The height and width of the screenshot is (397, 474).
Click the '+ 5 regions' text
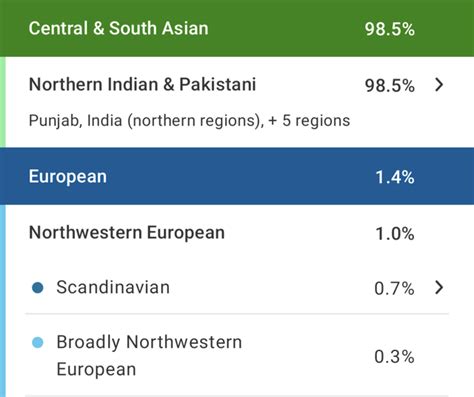point(309,121)
